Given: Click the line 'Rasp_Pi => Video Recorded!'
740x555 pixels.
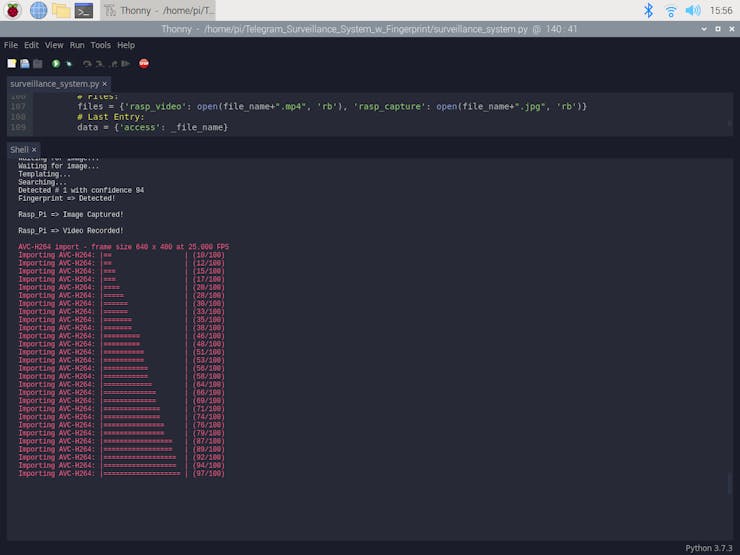Looking at the screenshot, I should (x=71, y=231).
